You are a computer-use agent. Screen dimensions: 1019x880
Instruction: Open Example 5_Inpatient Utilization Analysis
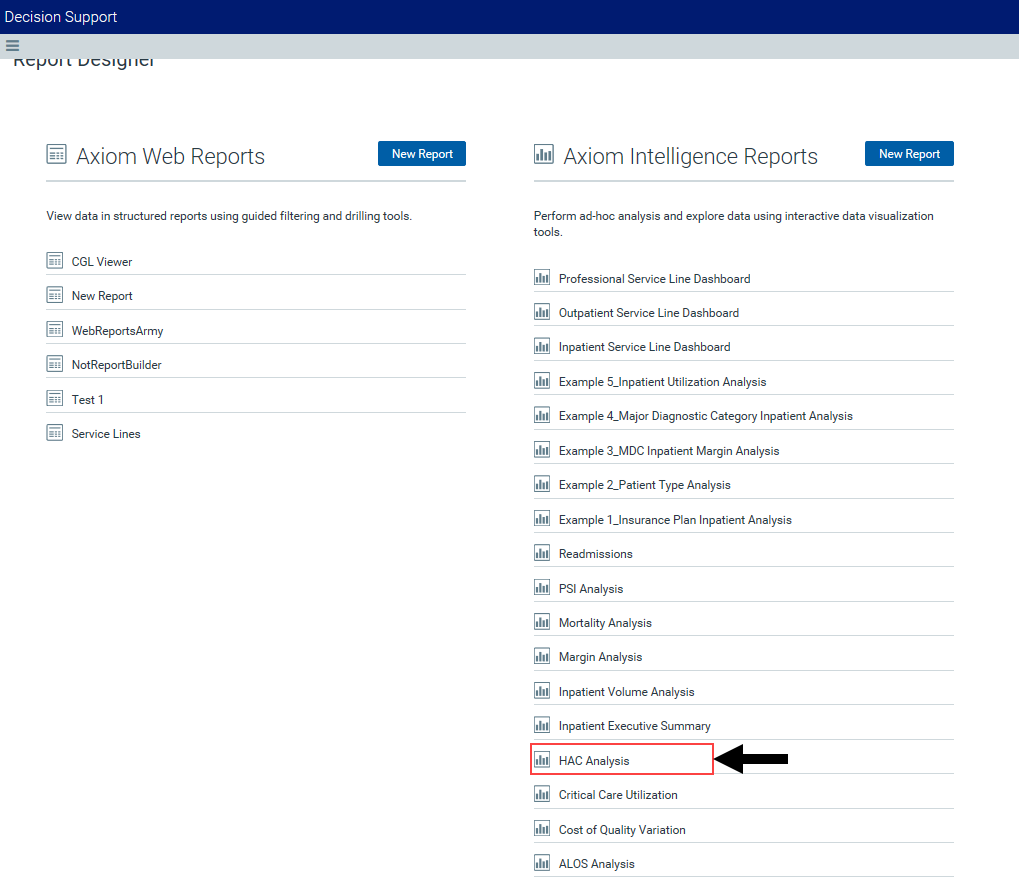(662, 382)
